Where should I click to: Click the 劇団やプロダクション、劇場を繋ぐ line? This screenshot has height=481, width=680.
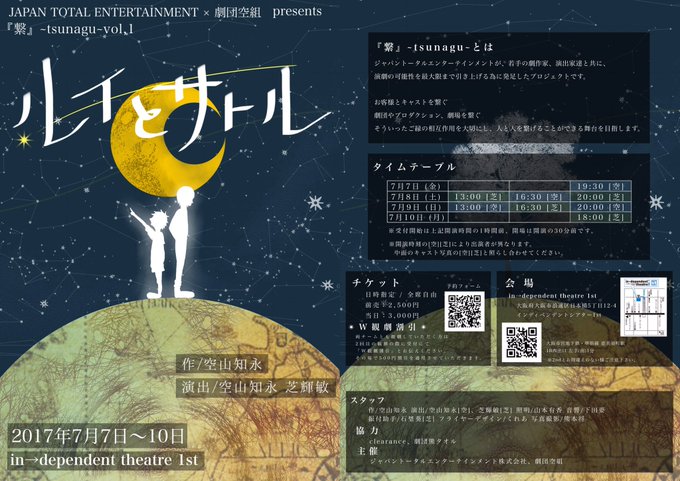[427, 115]
